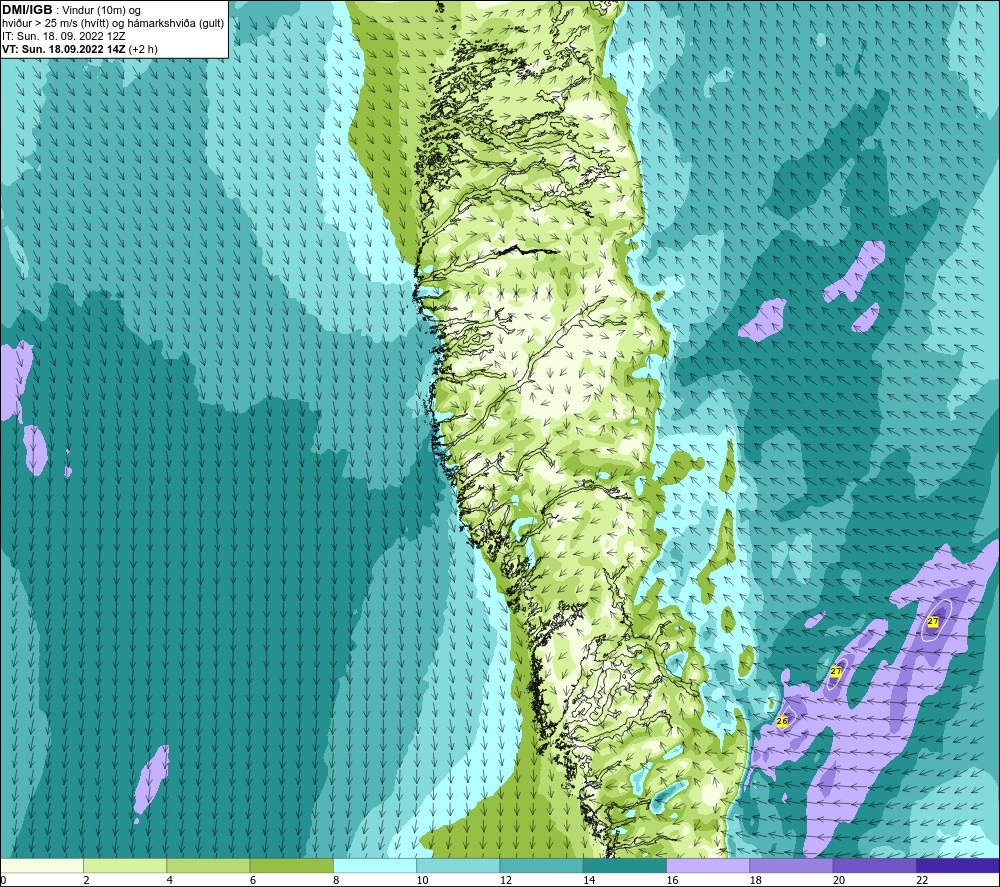Viewport: 1000px width, 887px height.
Task: Select the 8–10 m/s pale cyan legend swatch
Action: [375, 865]
